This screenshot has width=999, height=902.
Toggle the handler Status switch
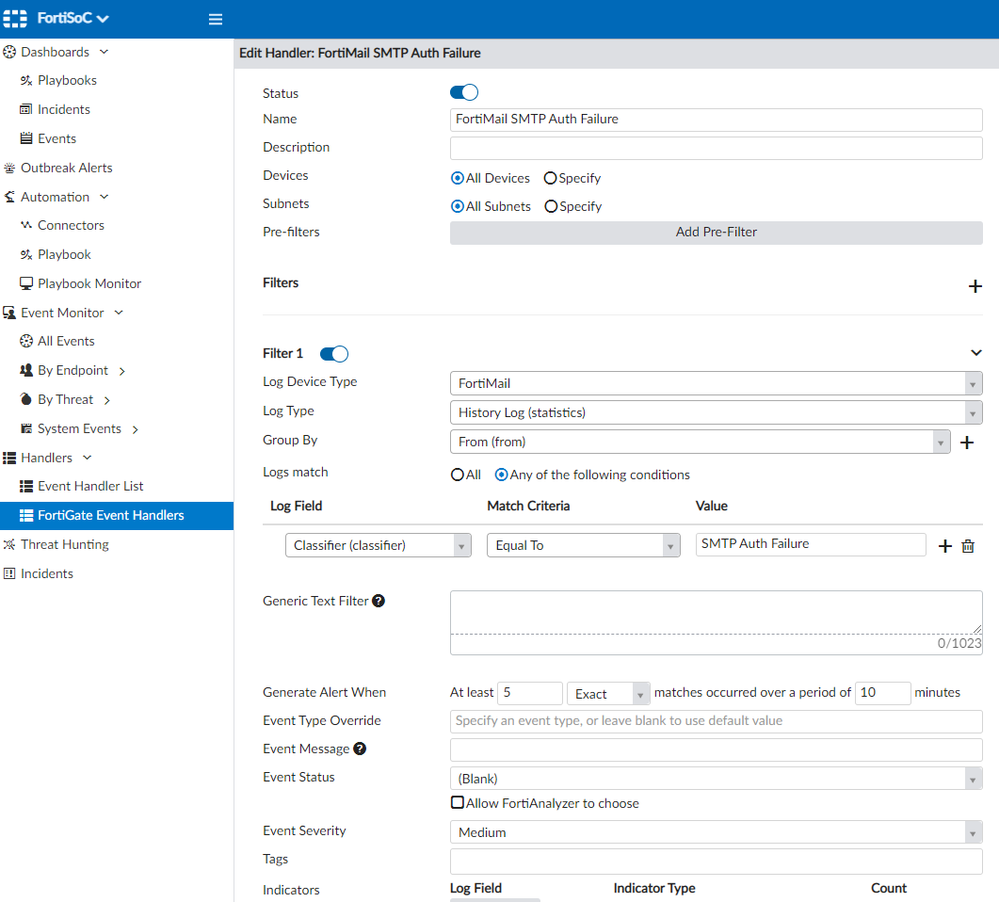[464, 93]
